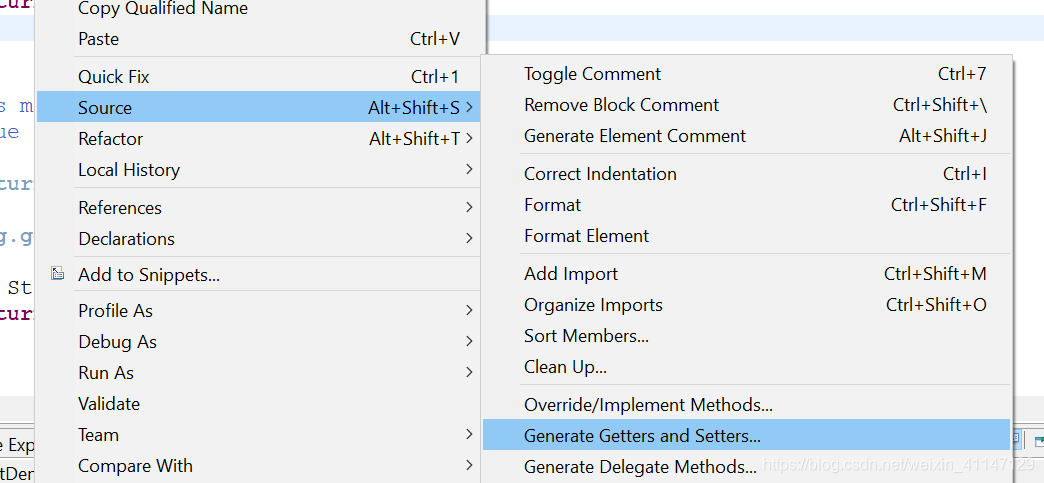Select Format Element in Source submenu
This screenshot has height=483, width=1044.
pyautogui.click(x=586, y=236)
